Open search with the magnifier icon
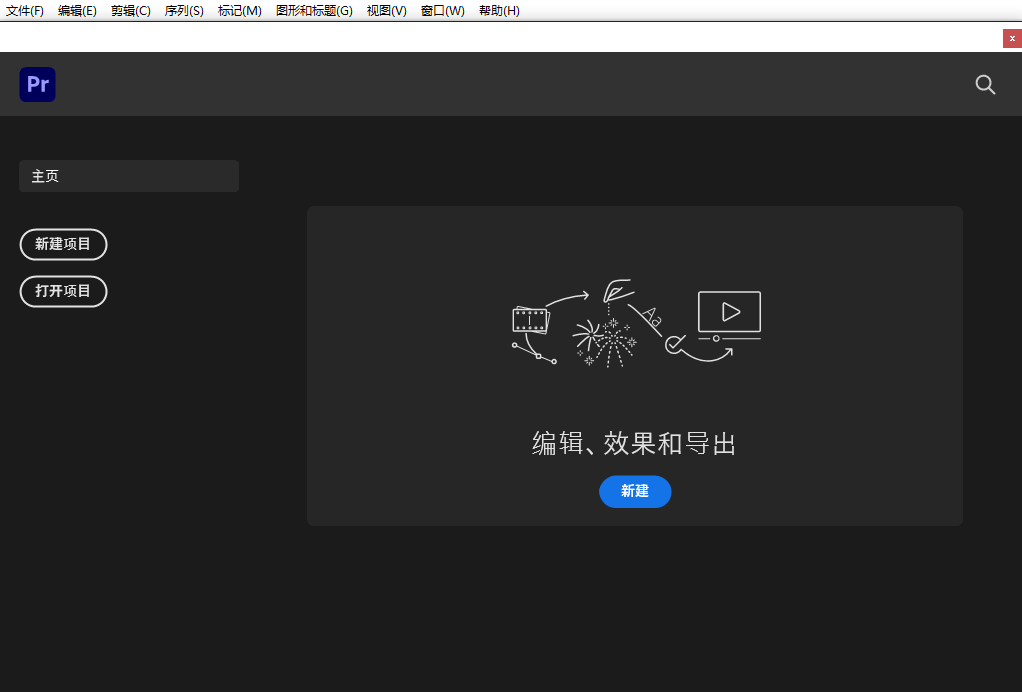1022x692 pixels. pyautogui.click(x=985, y=85)
